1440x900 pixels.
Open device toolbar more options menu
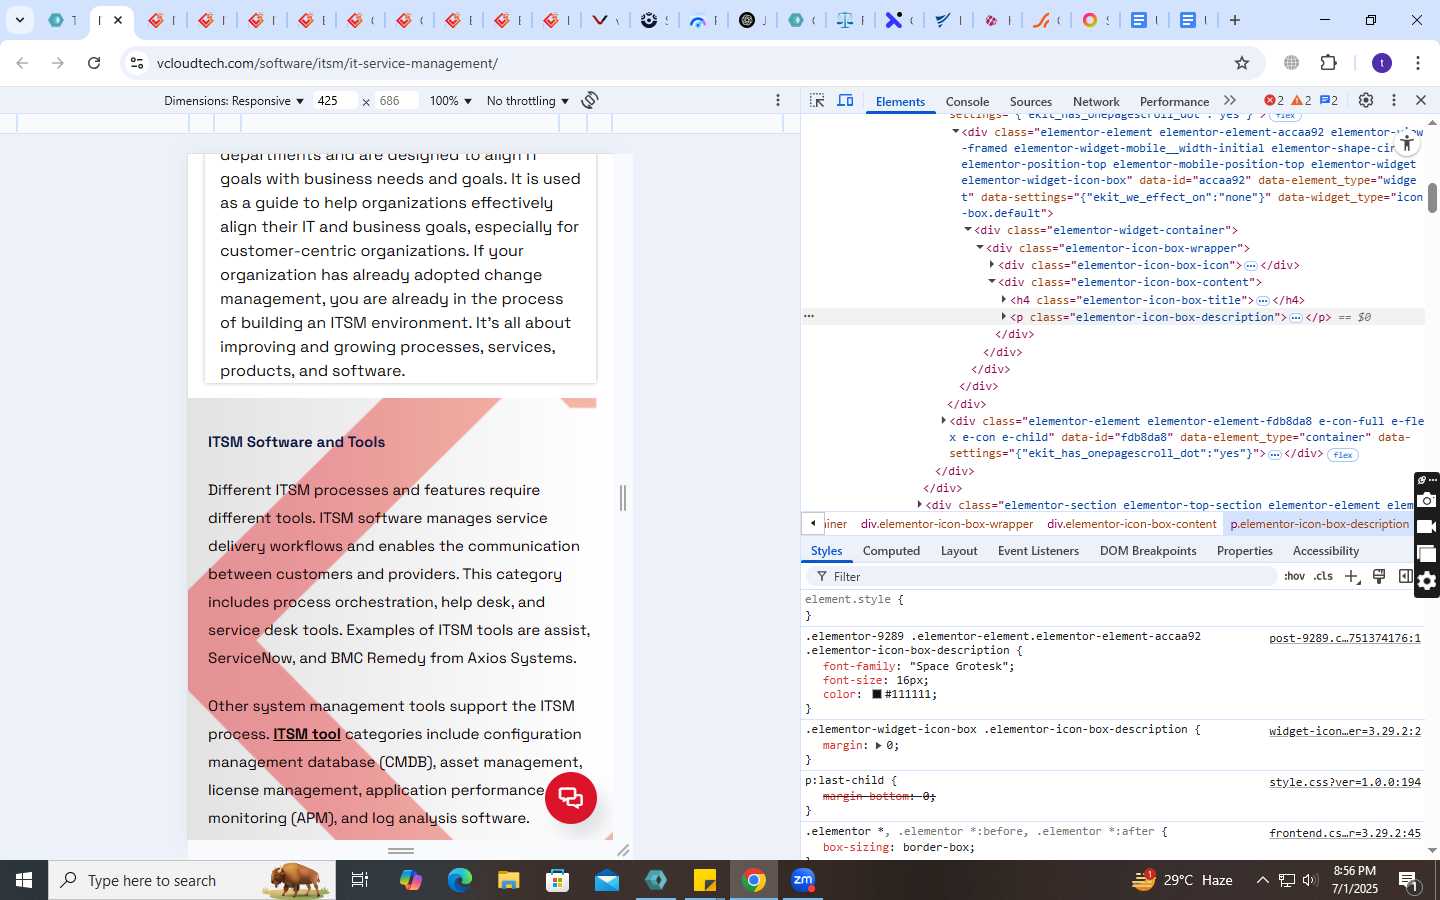pos(778,100)
